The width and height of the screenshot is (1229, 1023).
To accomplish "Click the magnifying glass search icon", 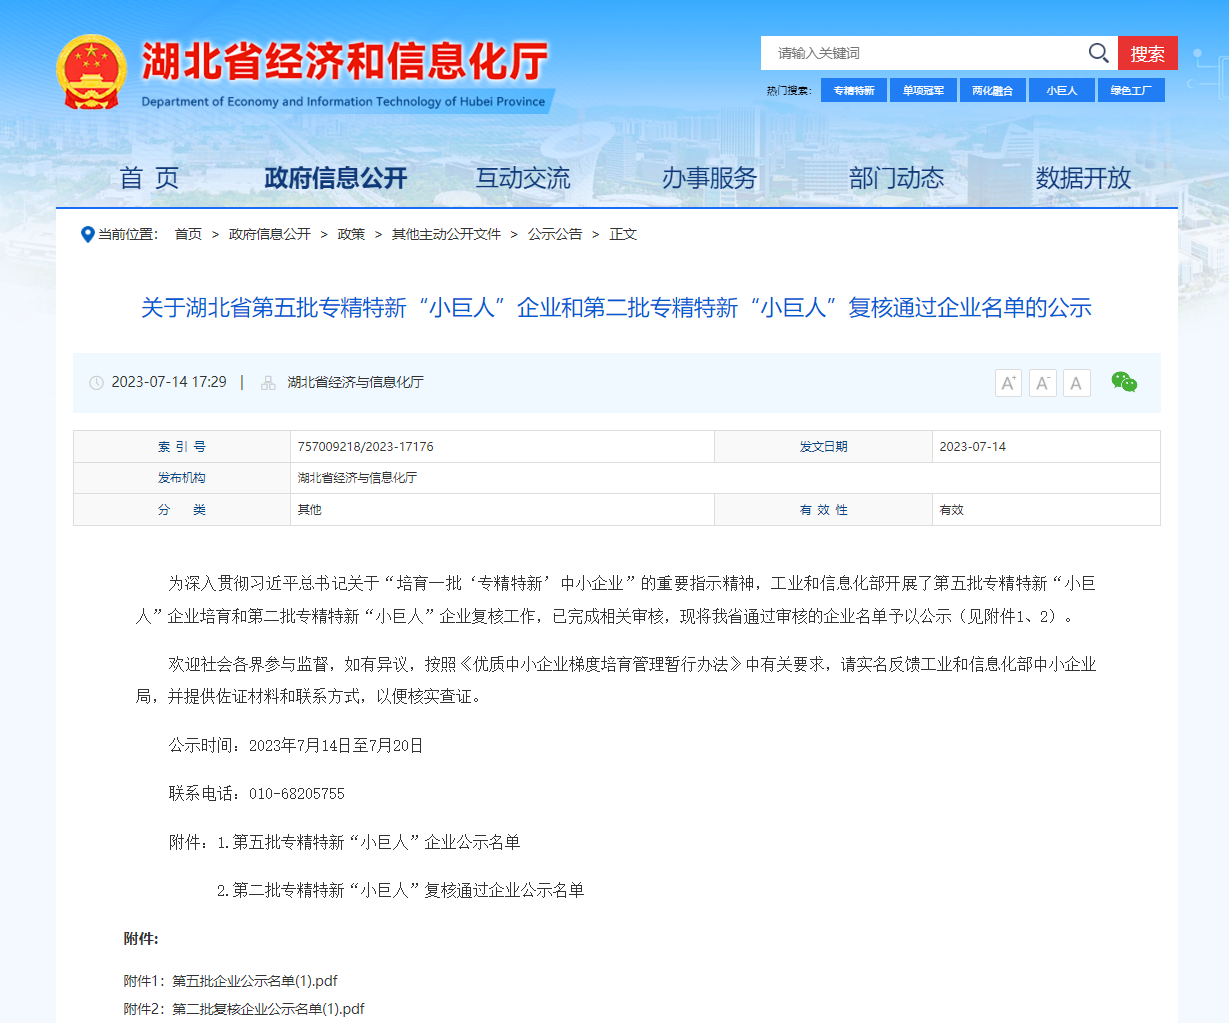I will [1098, 53].
